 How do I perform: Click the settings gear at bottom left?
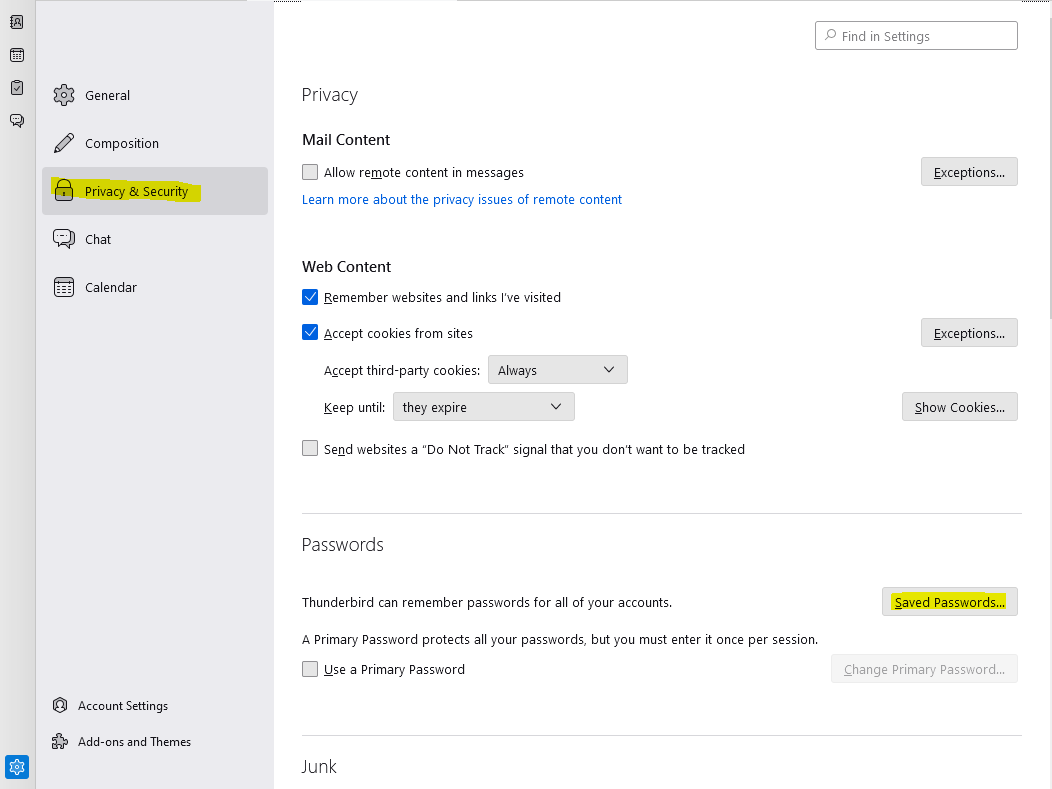point(17,768)
